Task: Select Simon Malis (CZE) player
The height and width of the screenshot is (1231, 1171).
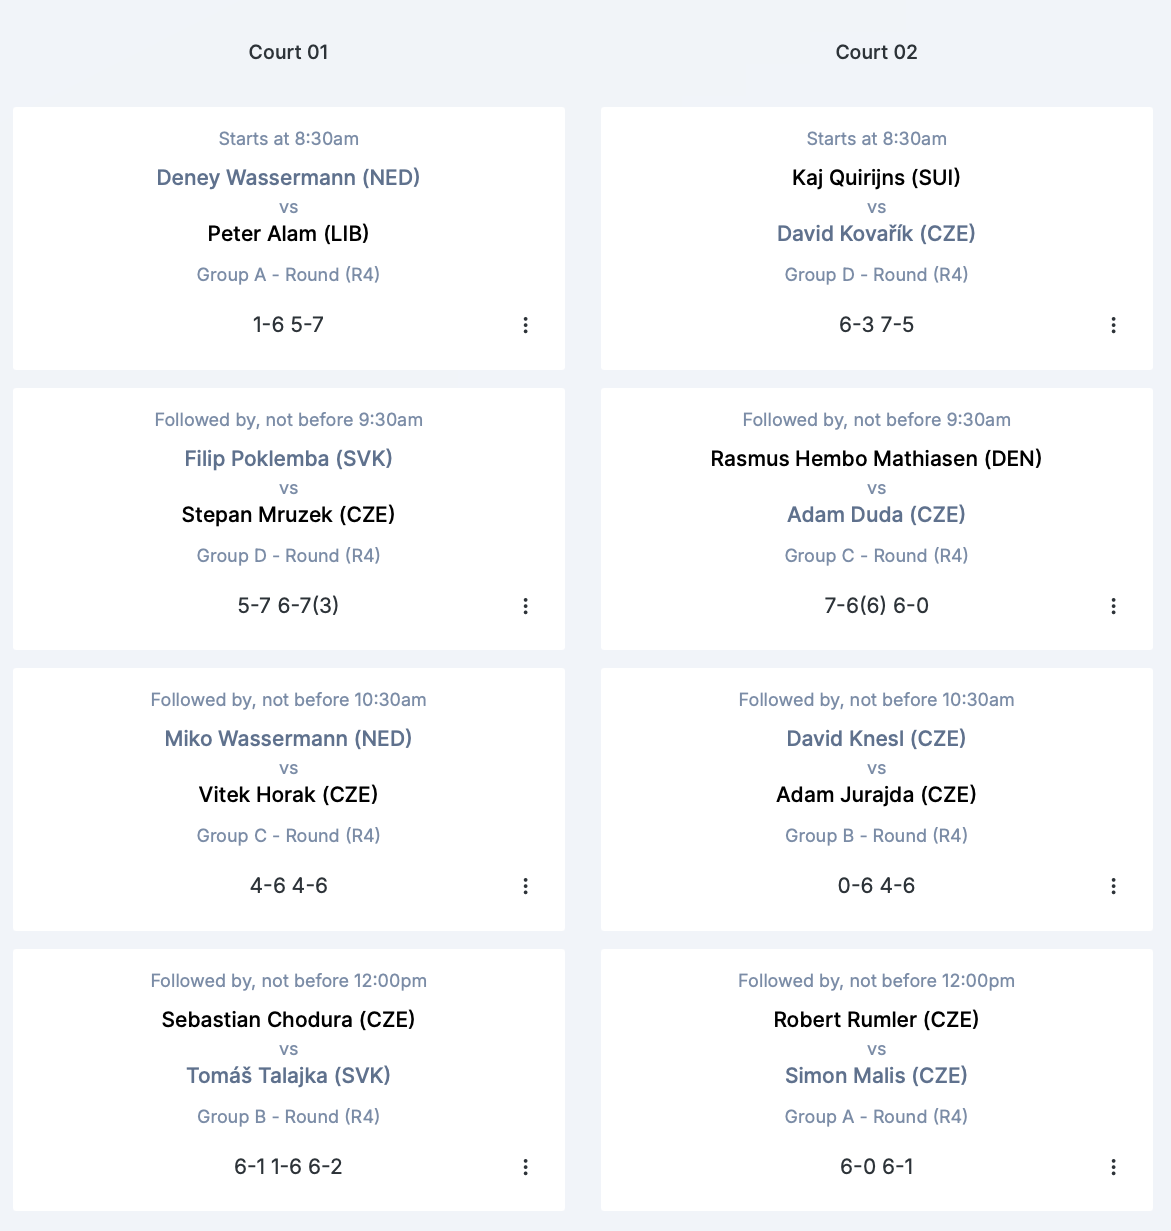Action: tap(876, 1076)
